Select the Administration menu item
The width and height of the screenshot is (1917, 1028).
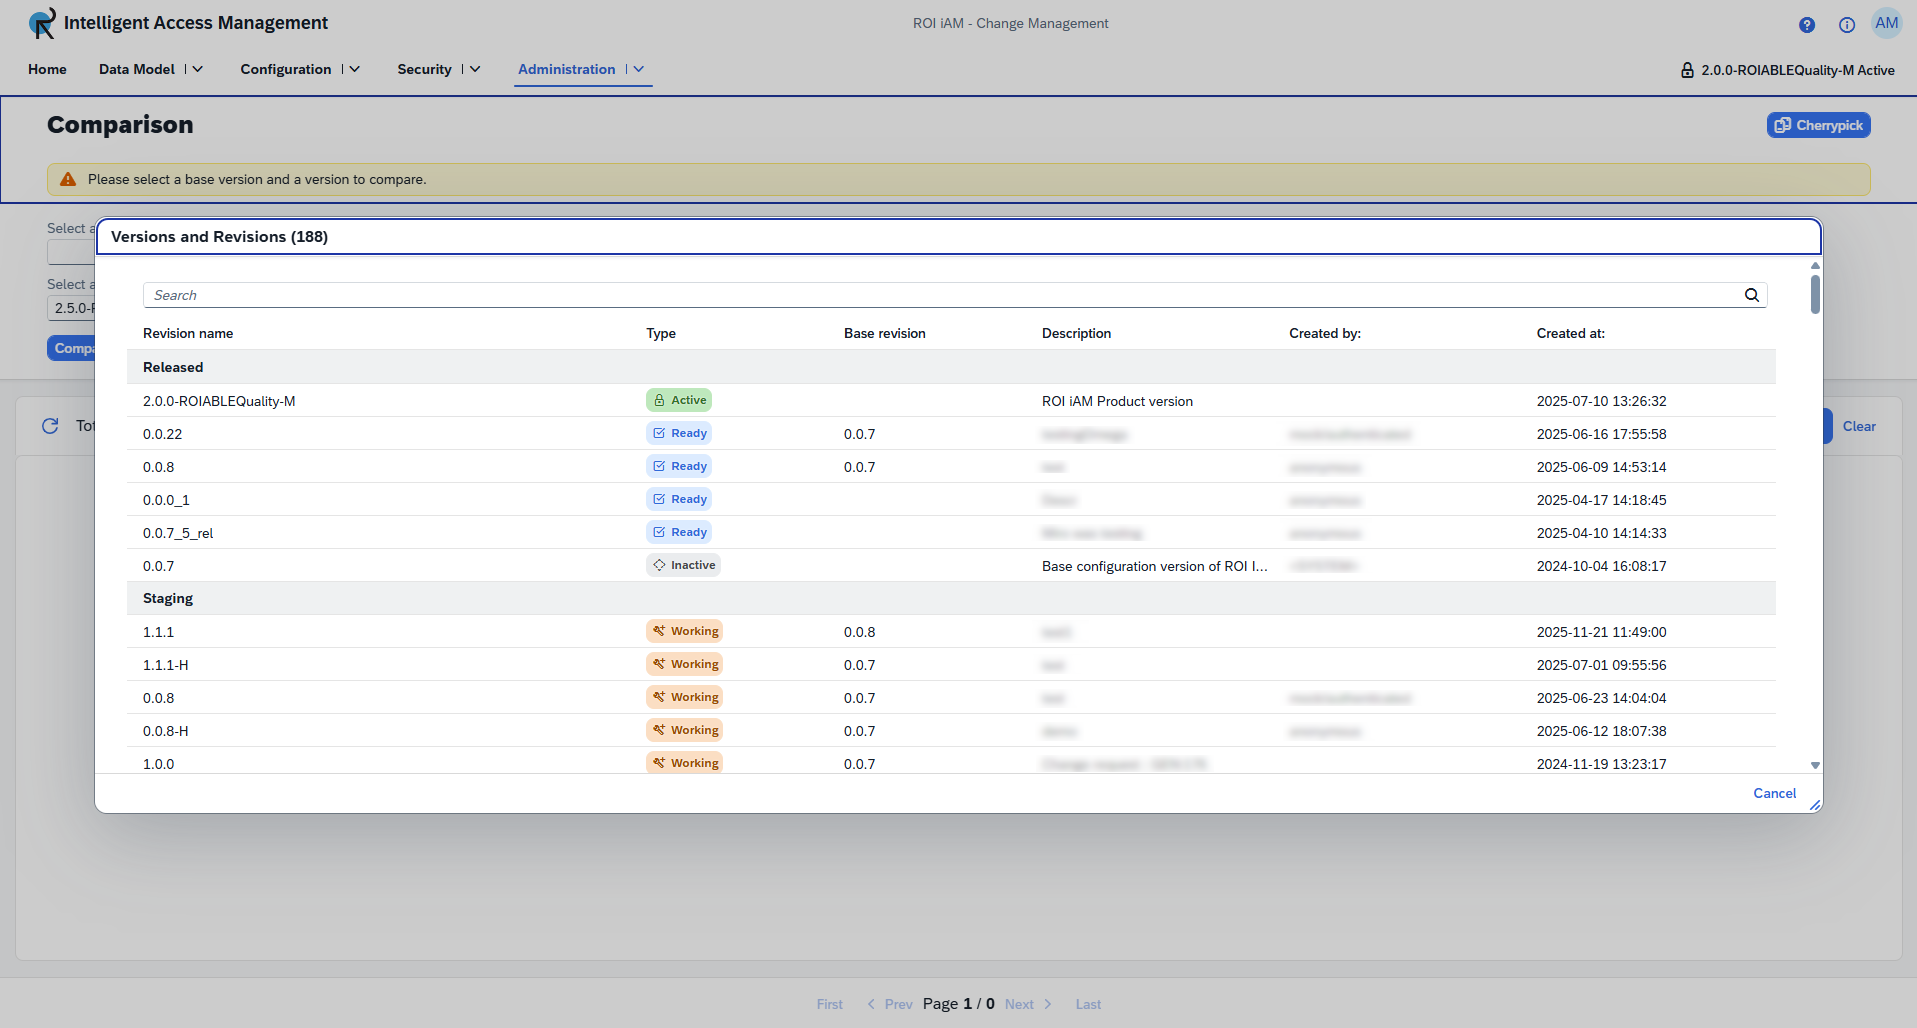pyautogui.click(x=566, y=69)
